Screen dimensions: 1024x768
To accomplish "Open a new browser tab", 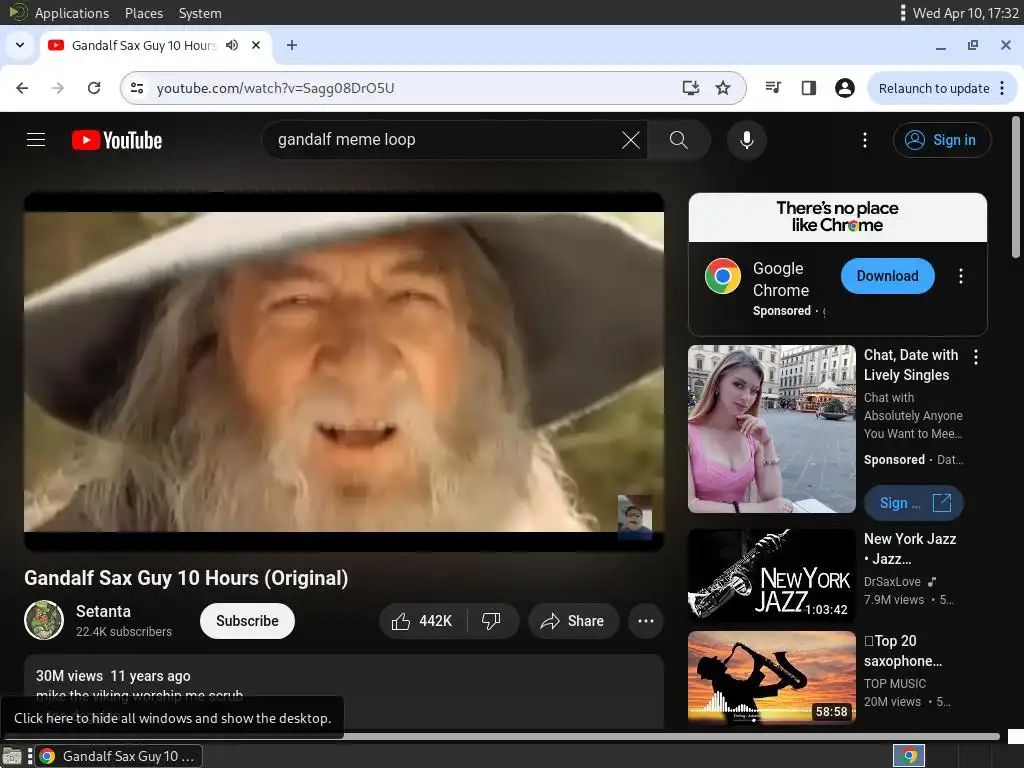I will [292, 45].
